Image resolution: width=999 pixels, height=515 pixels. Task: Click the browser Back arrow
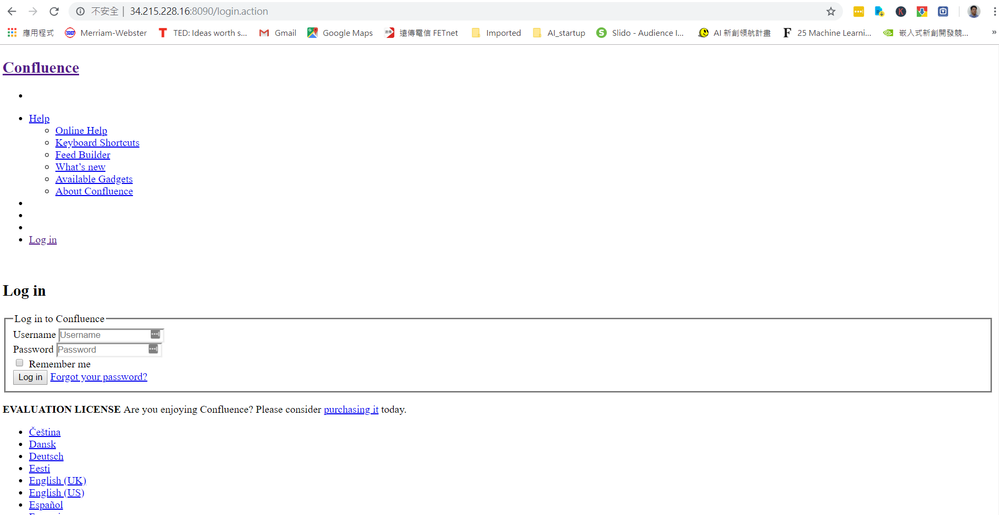pos(11,11)
